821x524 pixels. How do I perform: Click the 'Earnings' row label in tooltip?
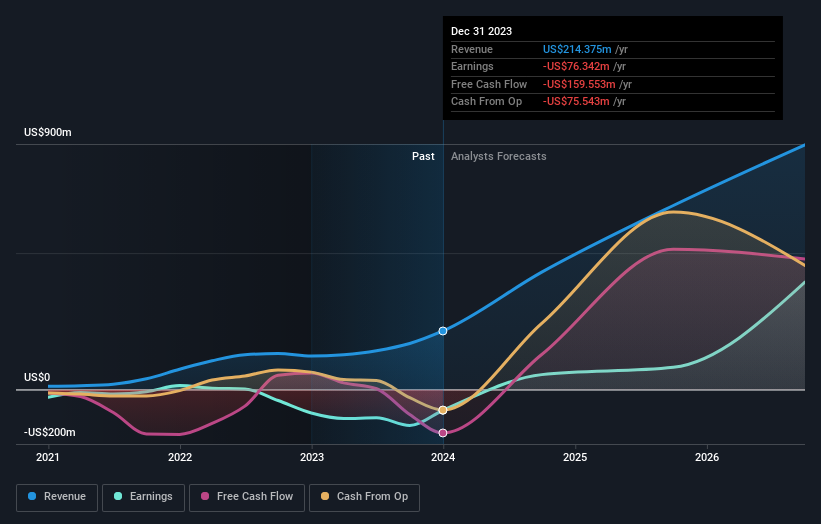point(472,66)
